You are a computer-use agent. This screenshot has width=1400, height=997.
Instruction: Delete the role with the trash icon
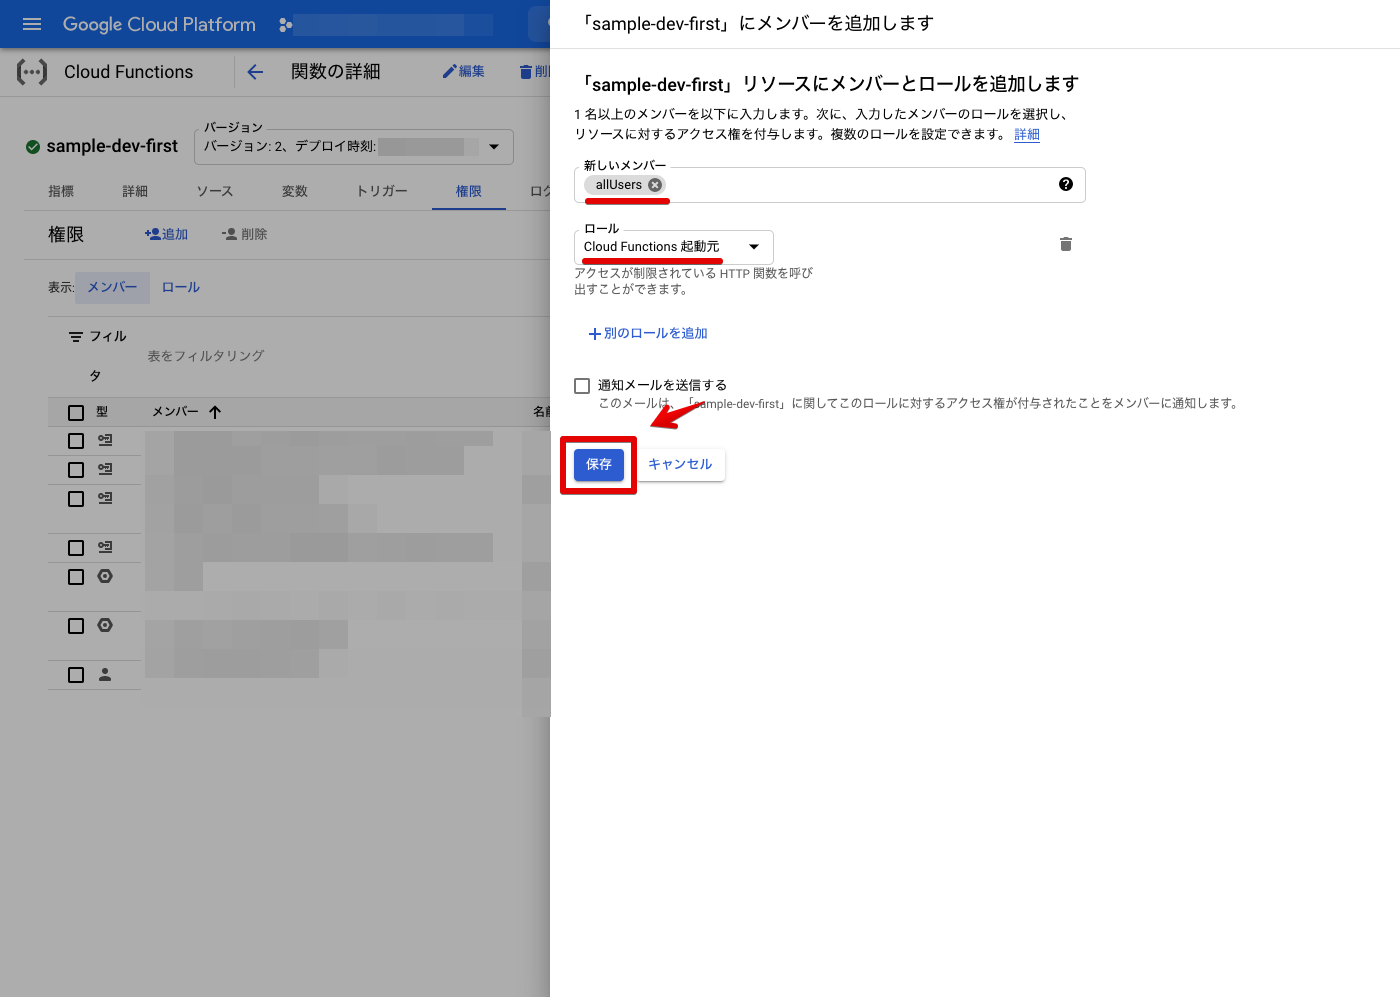1066,244
